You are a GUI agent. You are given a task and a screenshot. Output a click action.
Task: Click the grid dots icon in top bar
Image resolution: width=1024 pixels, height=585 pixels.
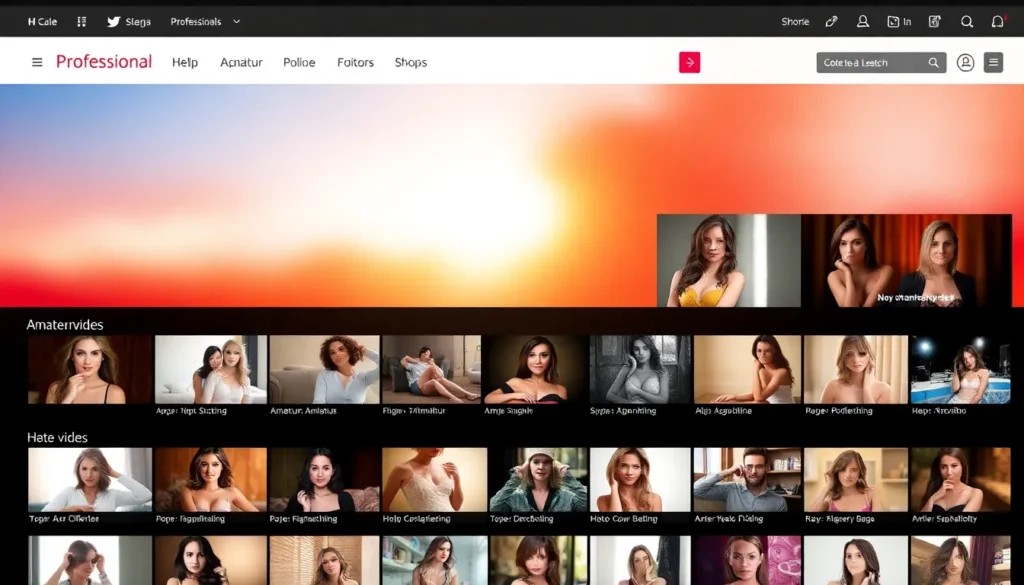pos(82,21)
